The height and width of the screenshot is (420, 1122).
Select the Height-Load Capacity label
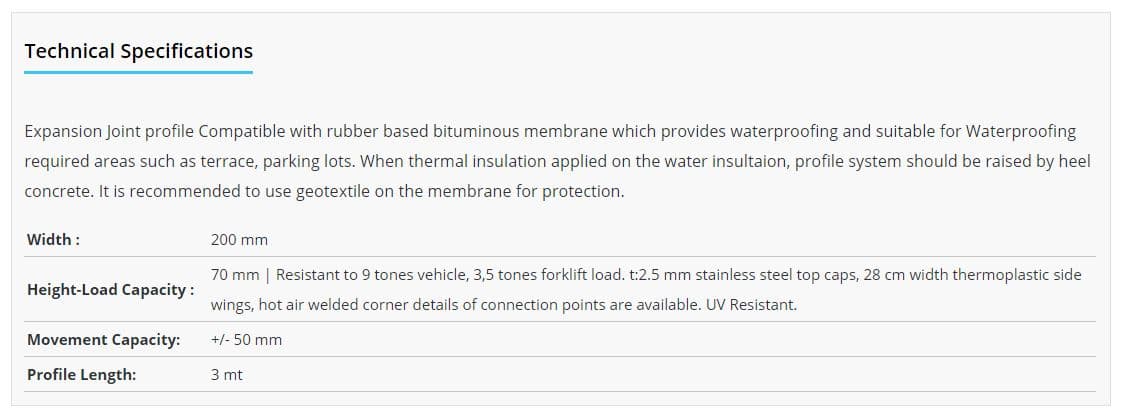tap(110, 290)
